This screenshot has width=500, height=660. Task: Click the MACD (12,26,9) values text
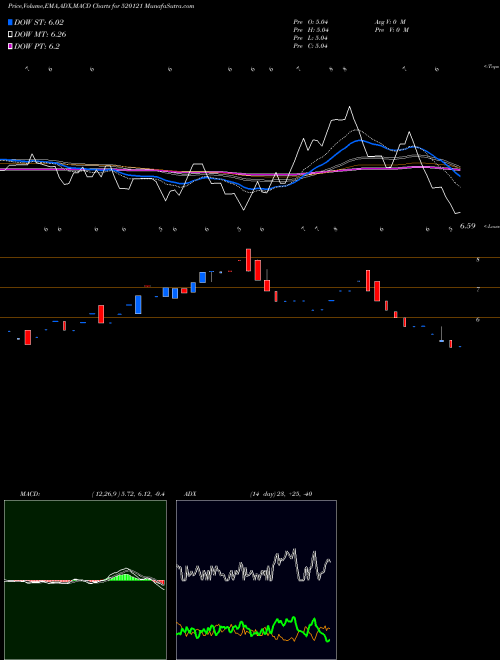coord(128,494)
